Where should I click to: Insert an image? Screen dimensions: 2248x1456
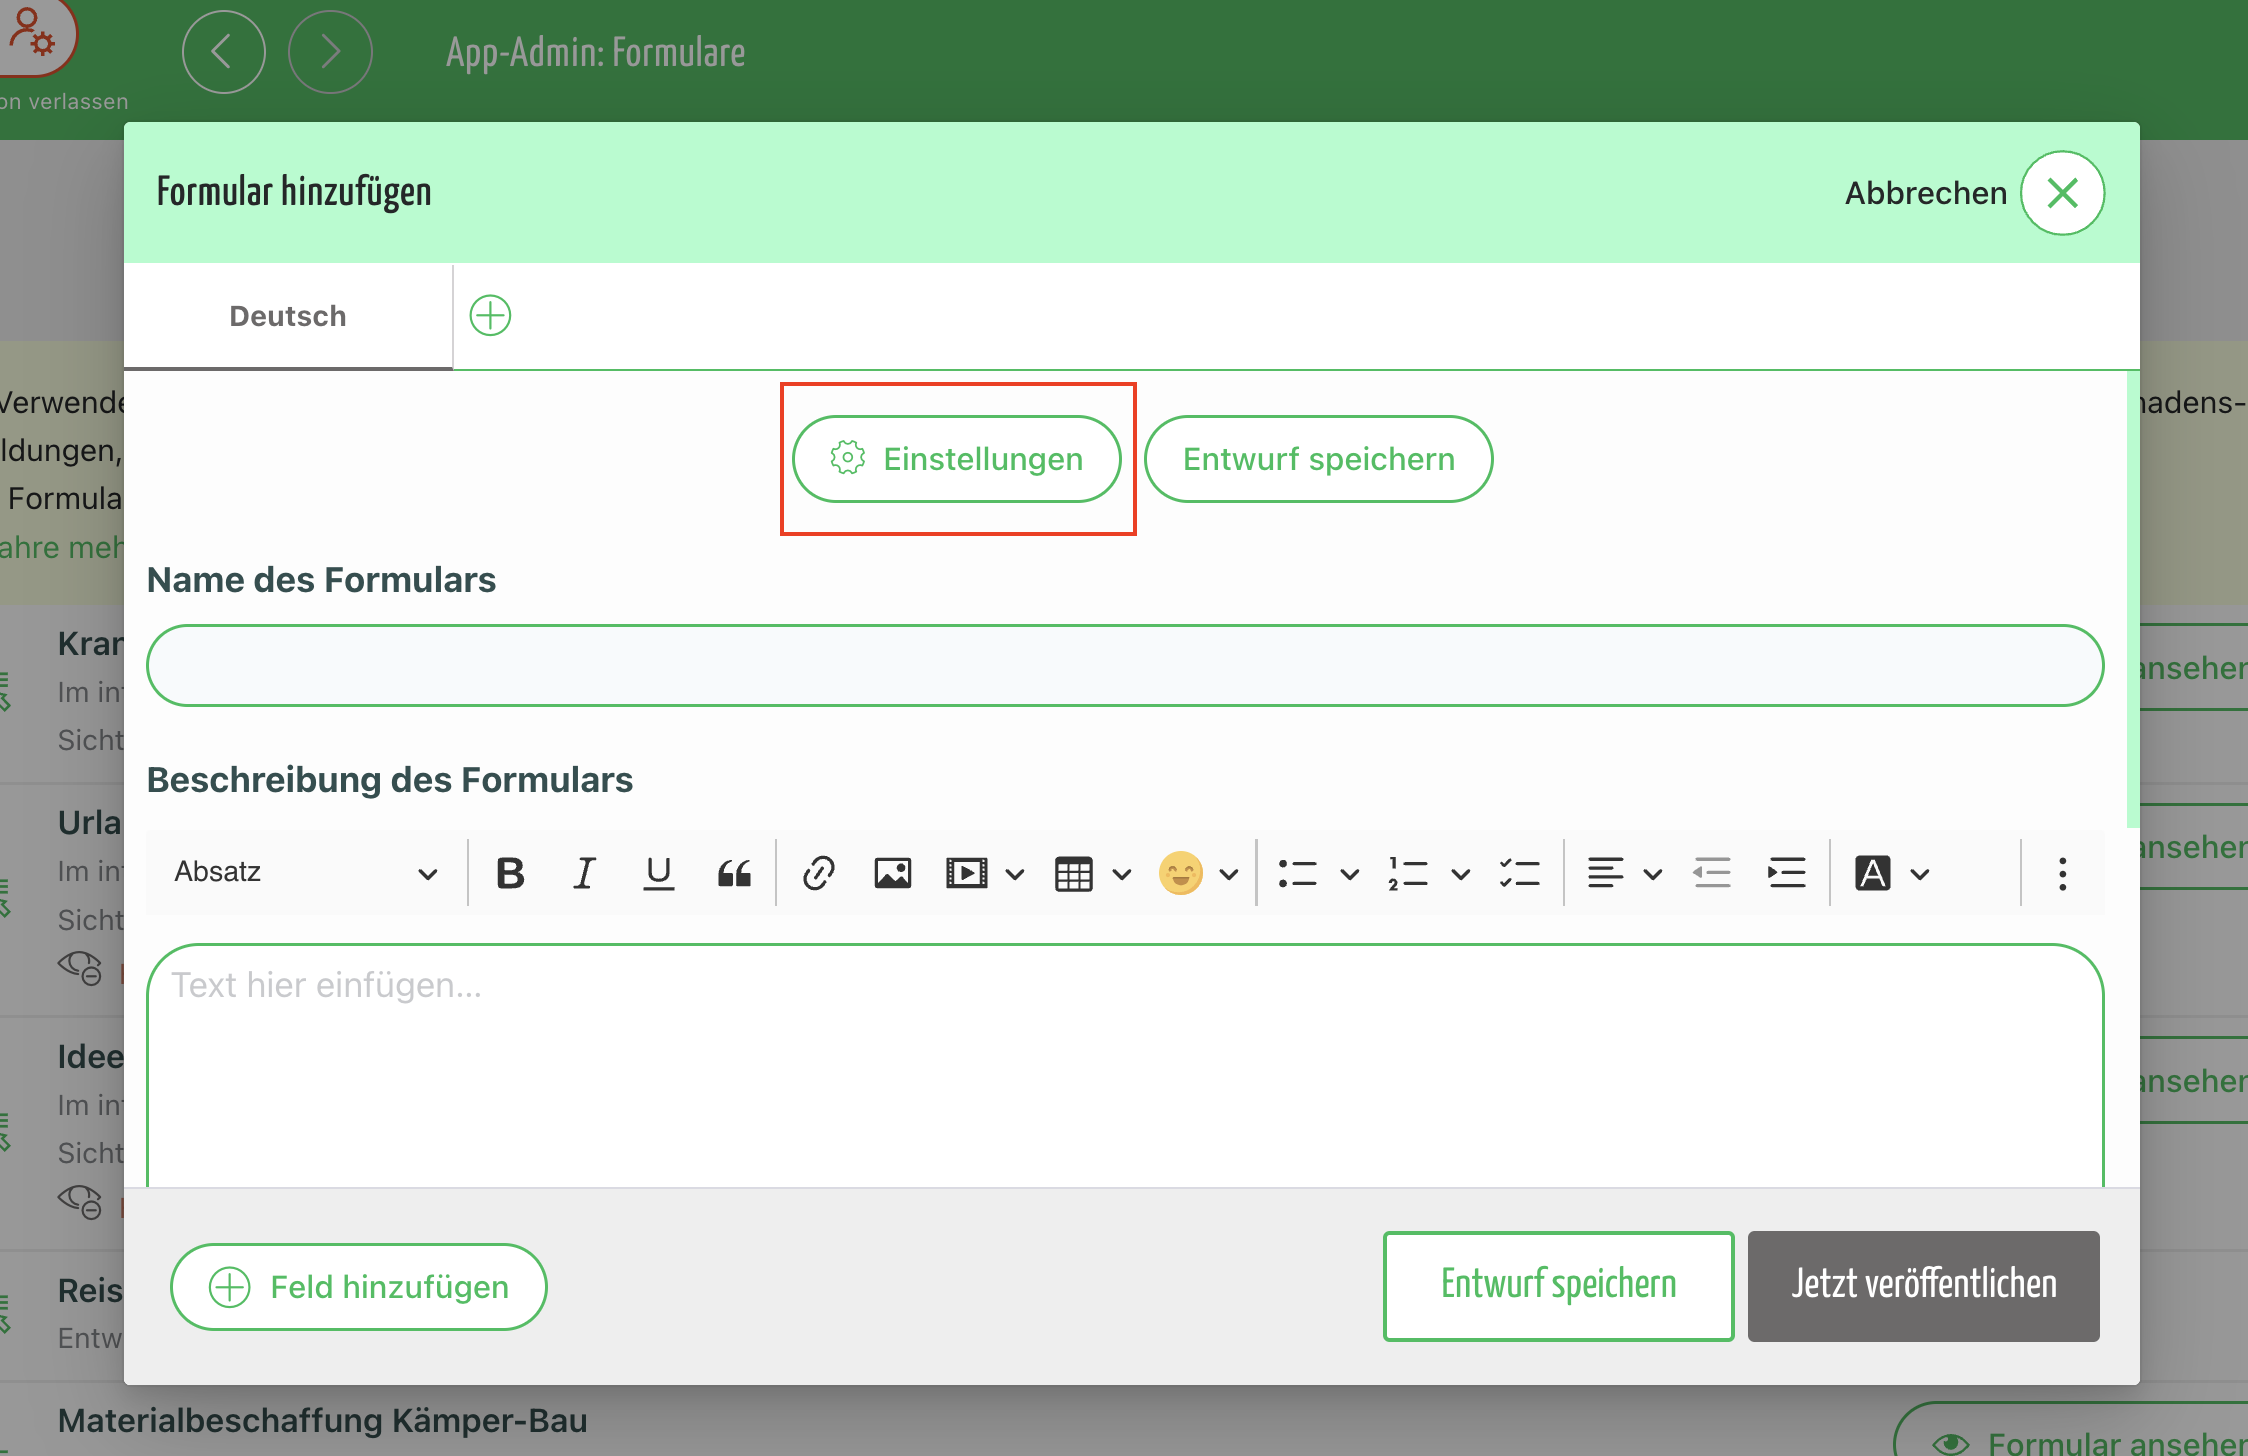pos(892,873)
